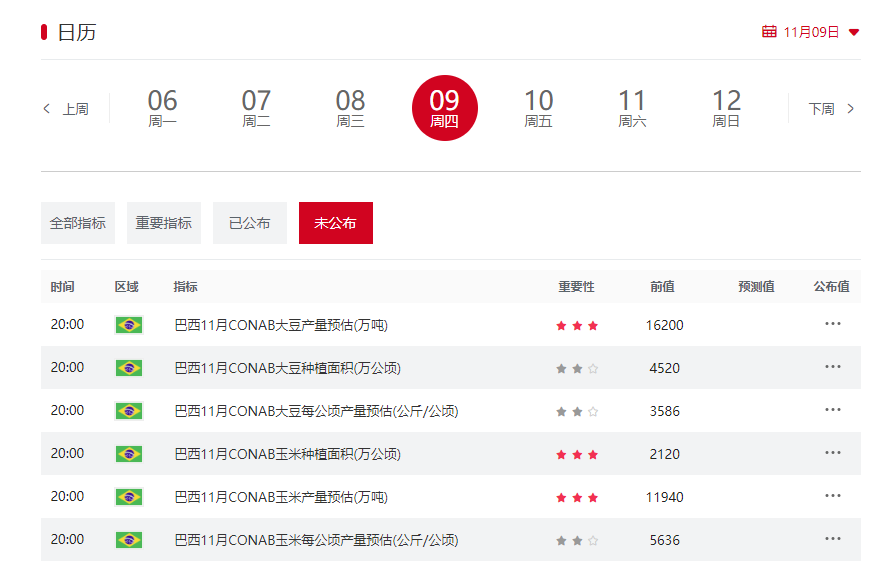Viewport: 879px width, 564px height.
Task: Select day 08 周三
Action: click(x=350, y=108)
